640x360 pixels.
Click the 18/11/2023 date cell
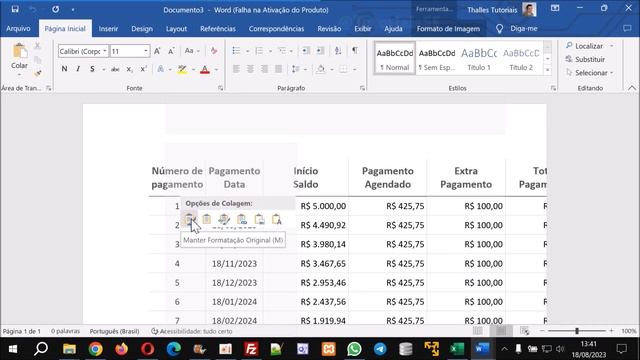pyautogui.click(x=234, y=264)
